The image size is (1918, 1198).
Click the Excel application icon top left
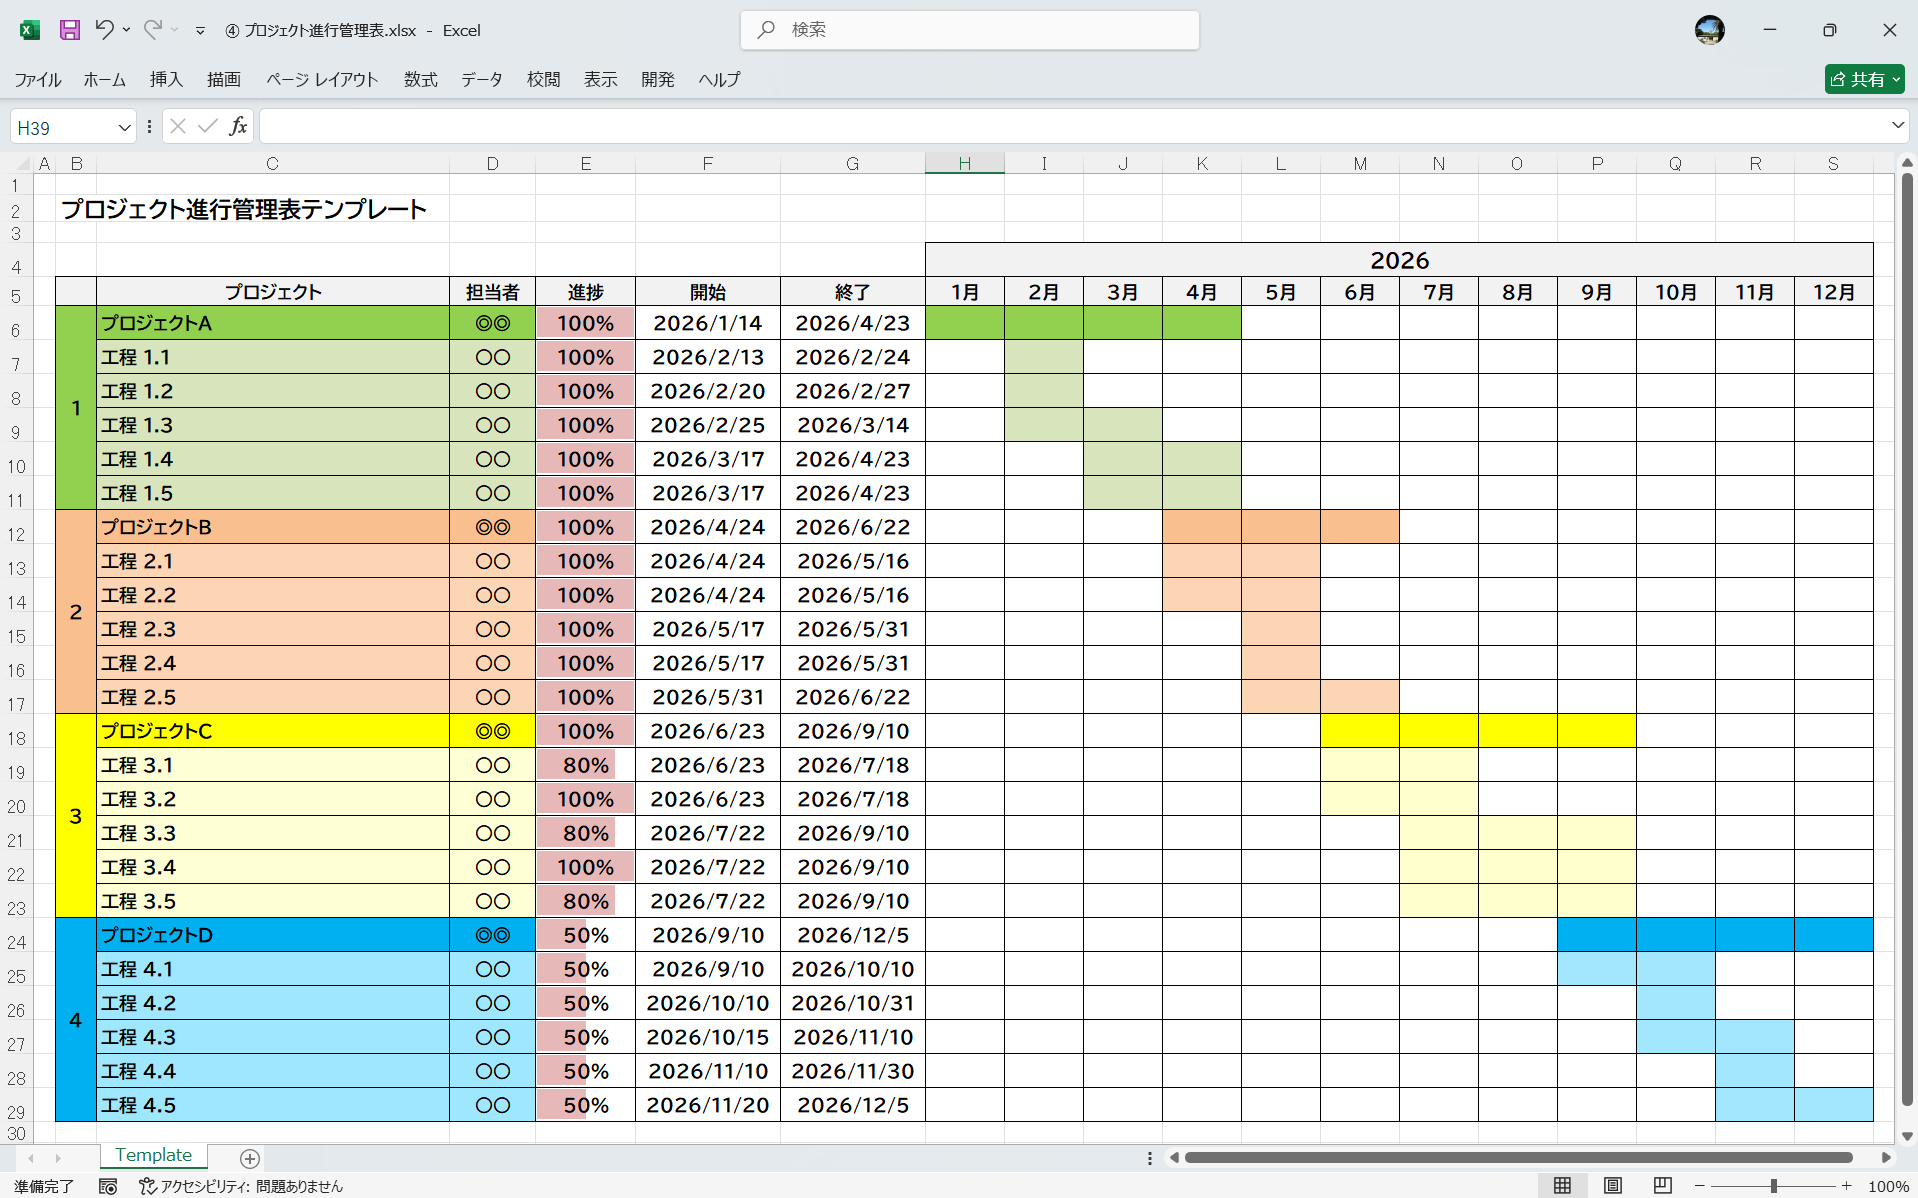click(29, 30)
